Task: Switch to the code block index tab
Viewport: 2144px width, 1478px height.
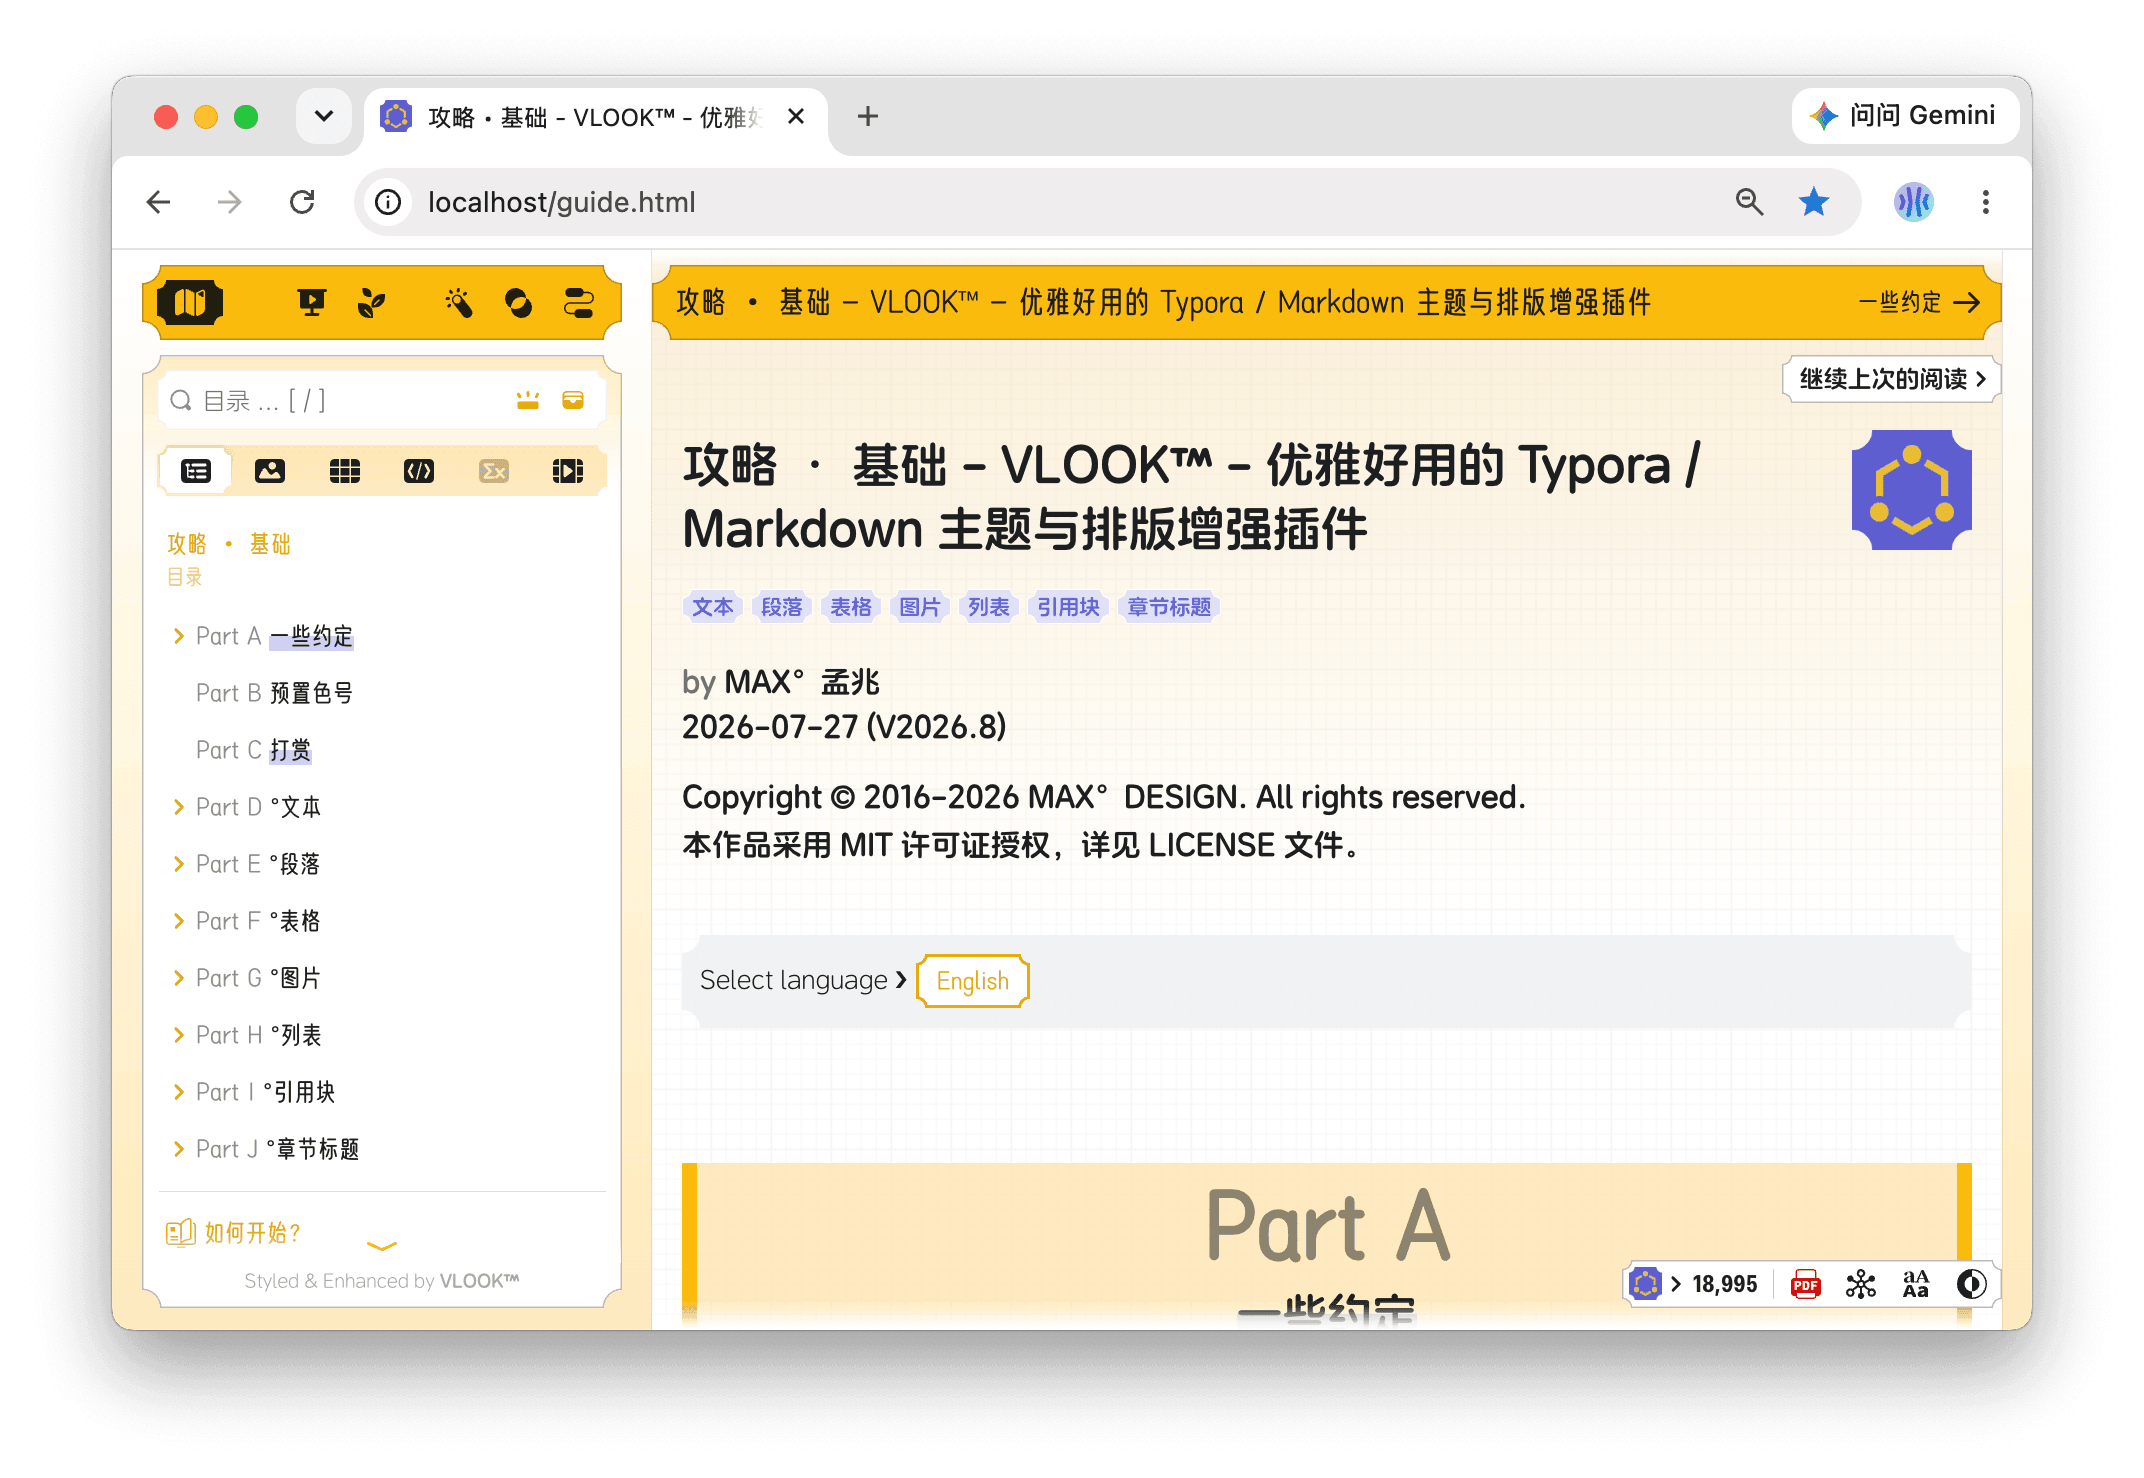Action: point(419,471)
